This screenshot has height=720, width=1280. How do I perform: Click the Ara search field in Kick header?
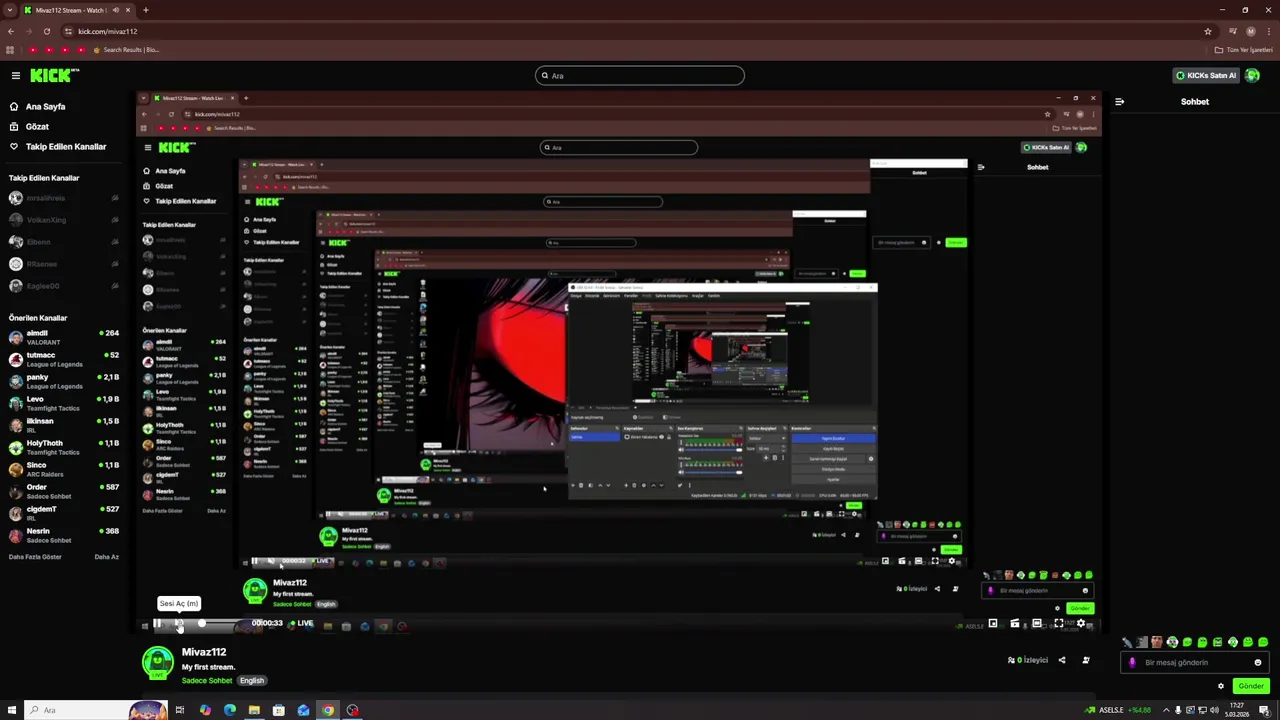click(640, 75)
